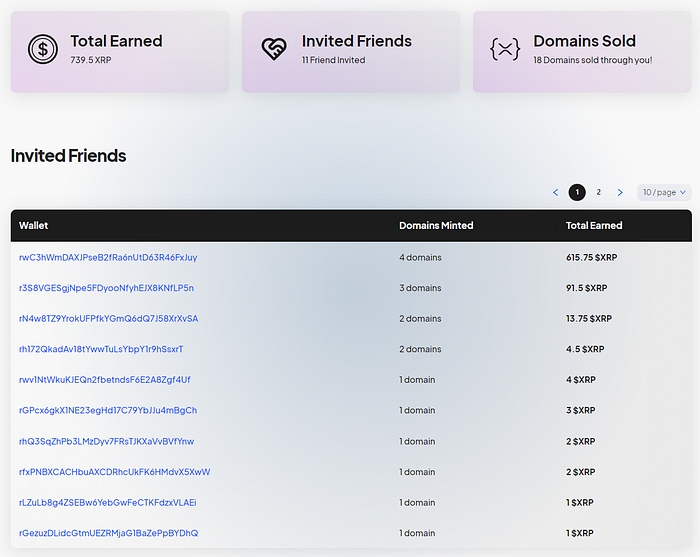Open wallet rh172QkadAv18tYwwTuLsYbpY1r9hSsxrT
Image resolution: width=700 pixels, height=557 pixels.
pos(101,349)
